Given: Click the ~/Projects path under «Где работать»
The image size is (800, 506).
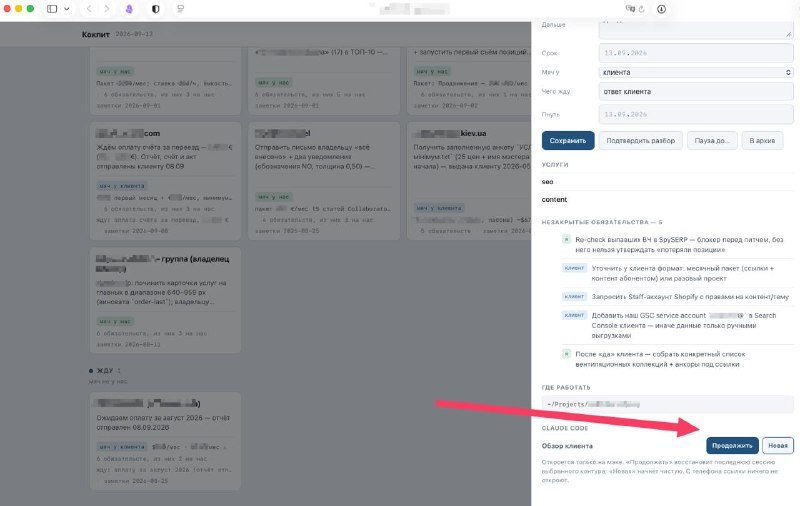Looking at the screenshot, I should (667, 404).
